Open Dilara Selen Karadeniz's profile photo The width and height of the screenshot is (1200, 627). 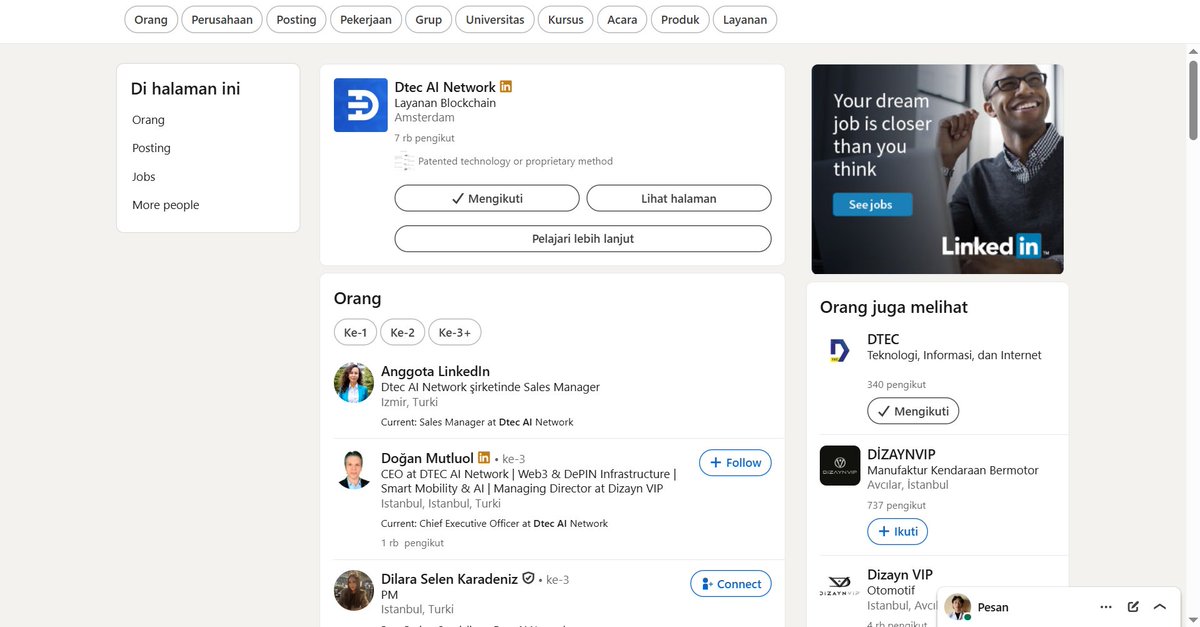pyautogui.click(x=354, y=590)
